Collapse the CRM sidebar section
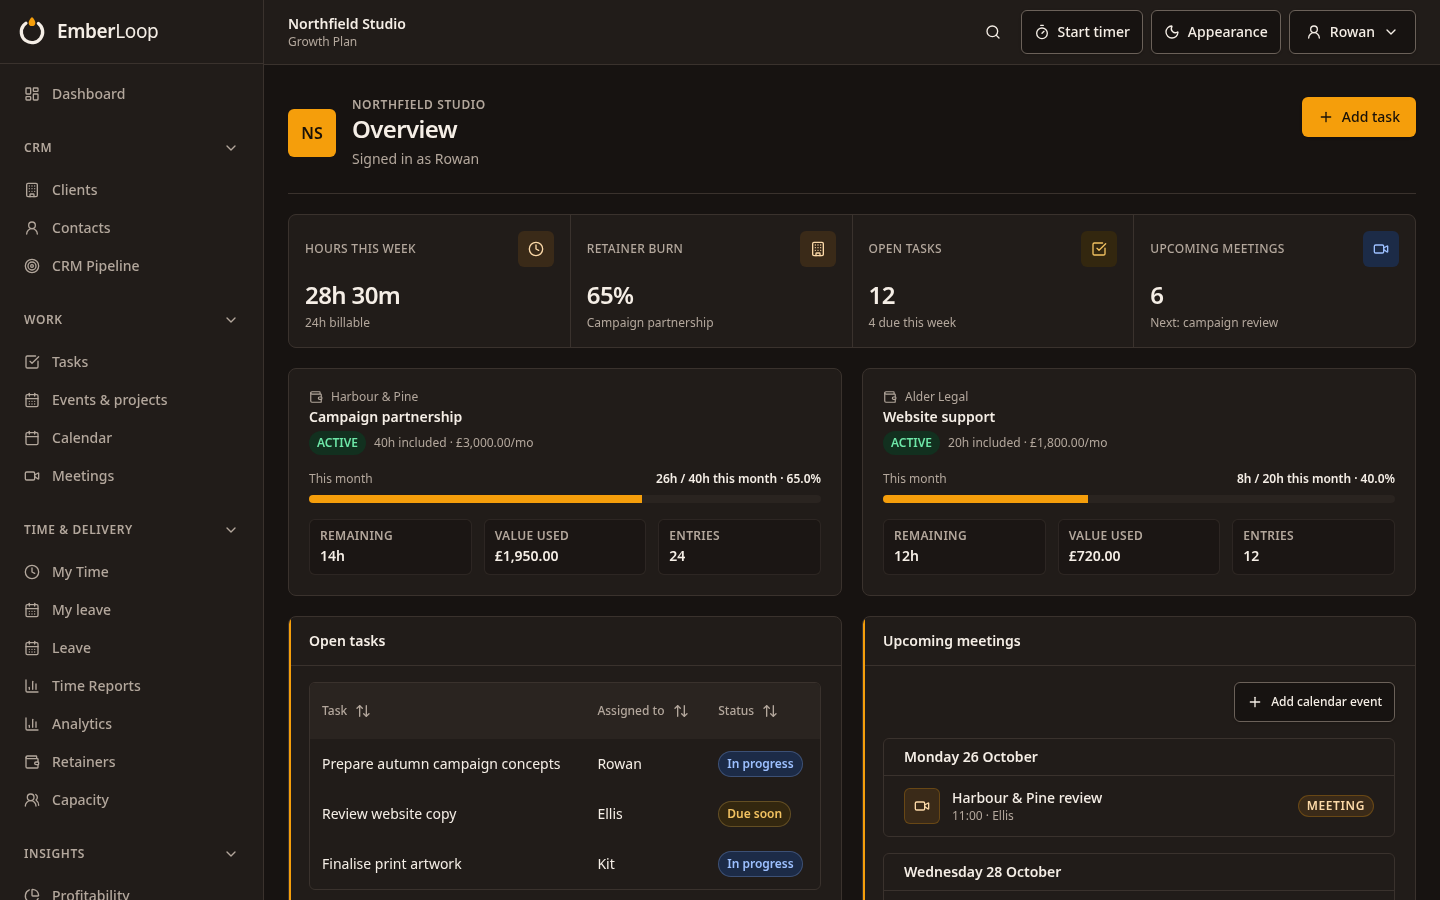 click(231, 148)
